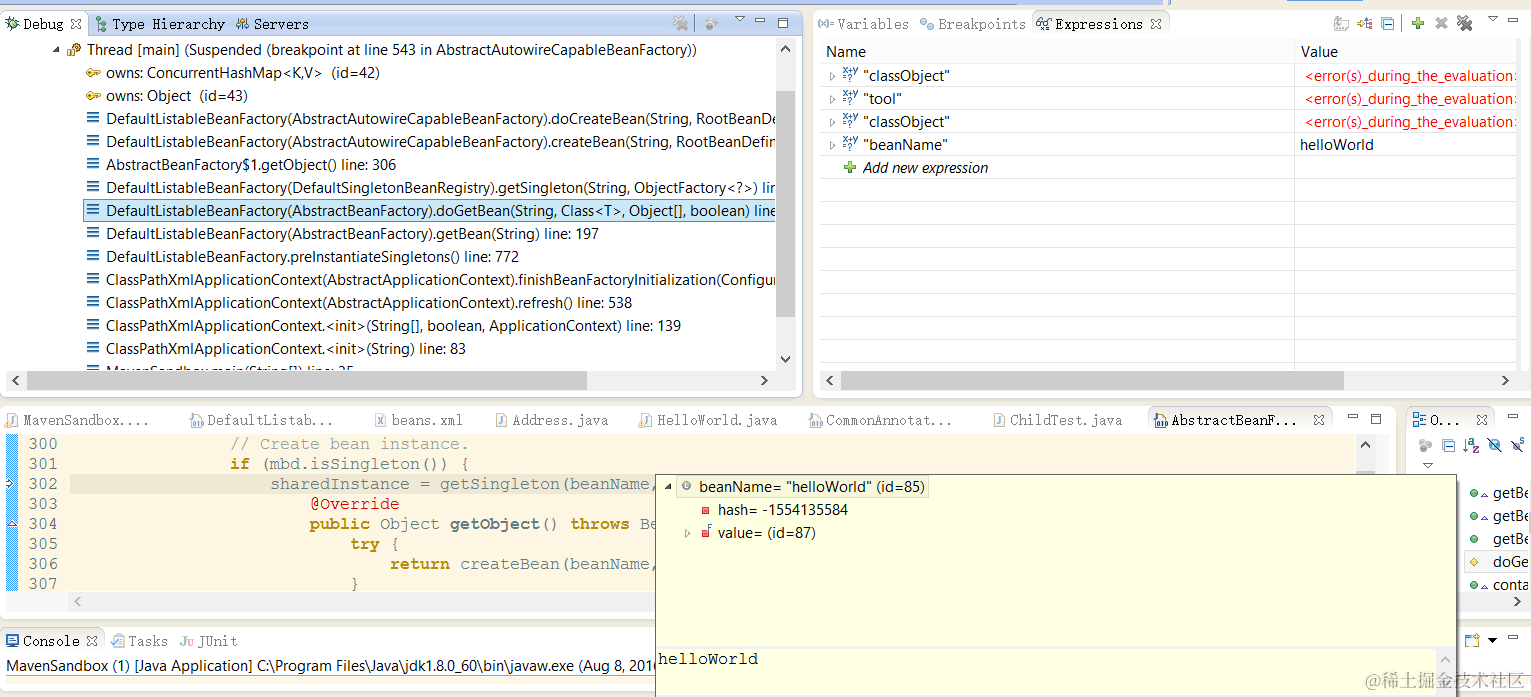Click the grey-circles icon in Debug view toolbar
This screenshot has height=697, width=1531.
click(x=712, y=23)
